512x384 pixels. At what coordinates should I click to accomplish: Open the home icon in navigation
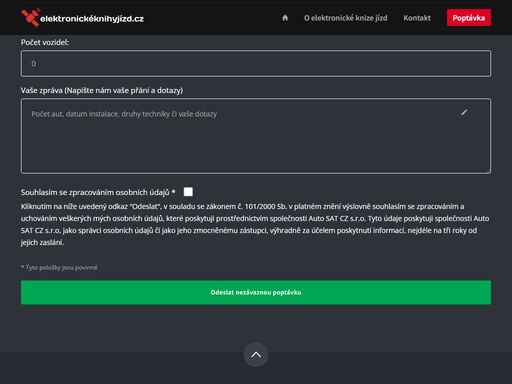285,18
